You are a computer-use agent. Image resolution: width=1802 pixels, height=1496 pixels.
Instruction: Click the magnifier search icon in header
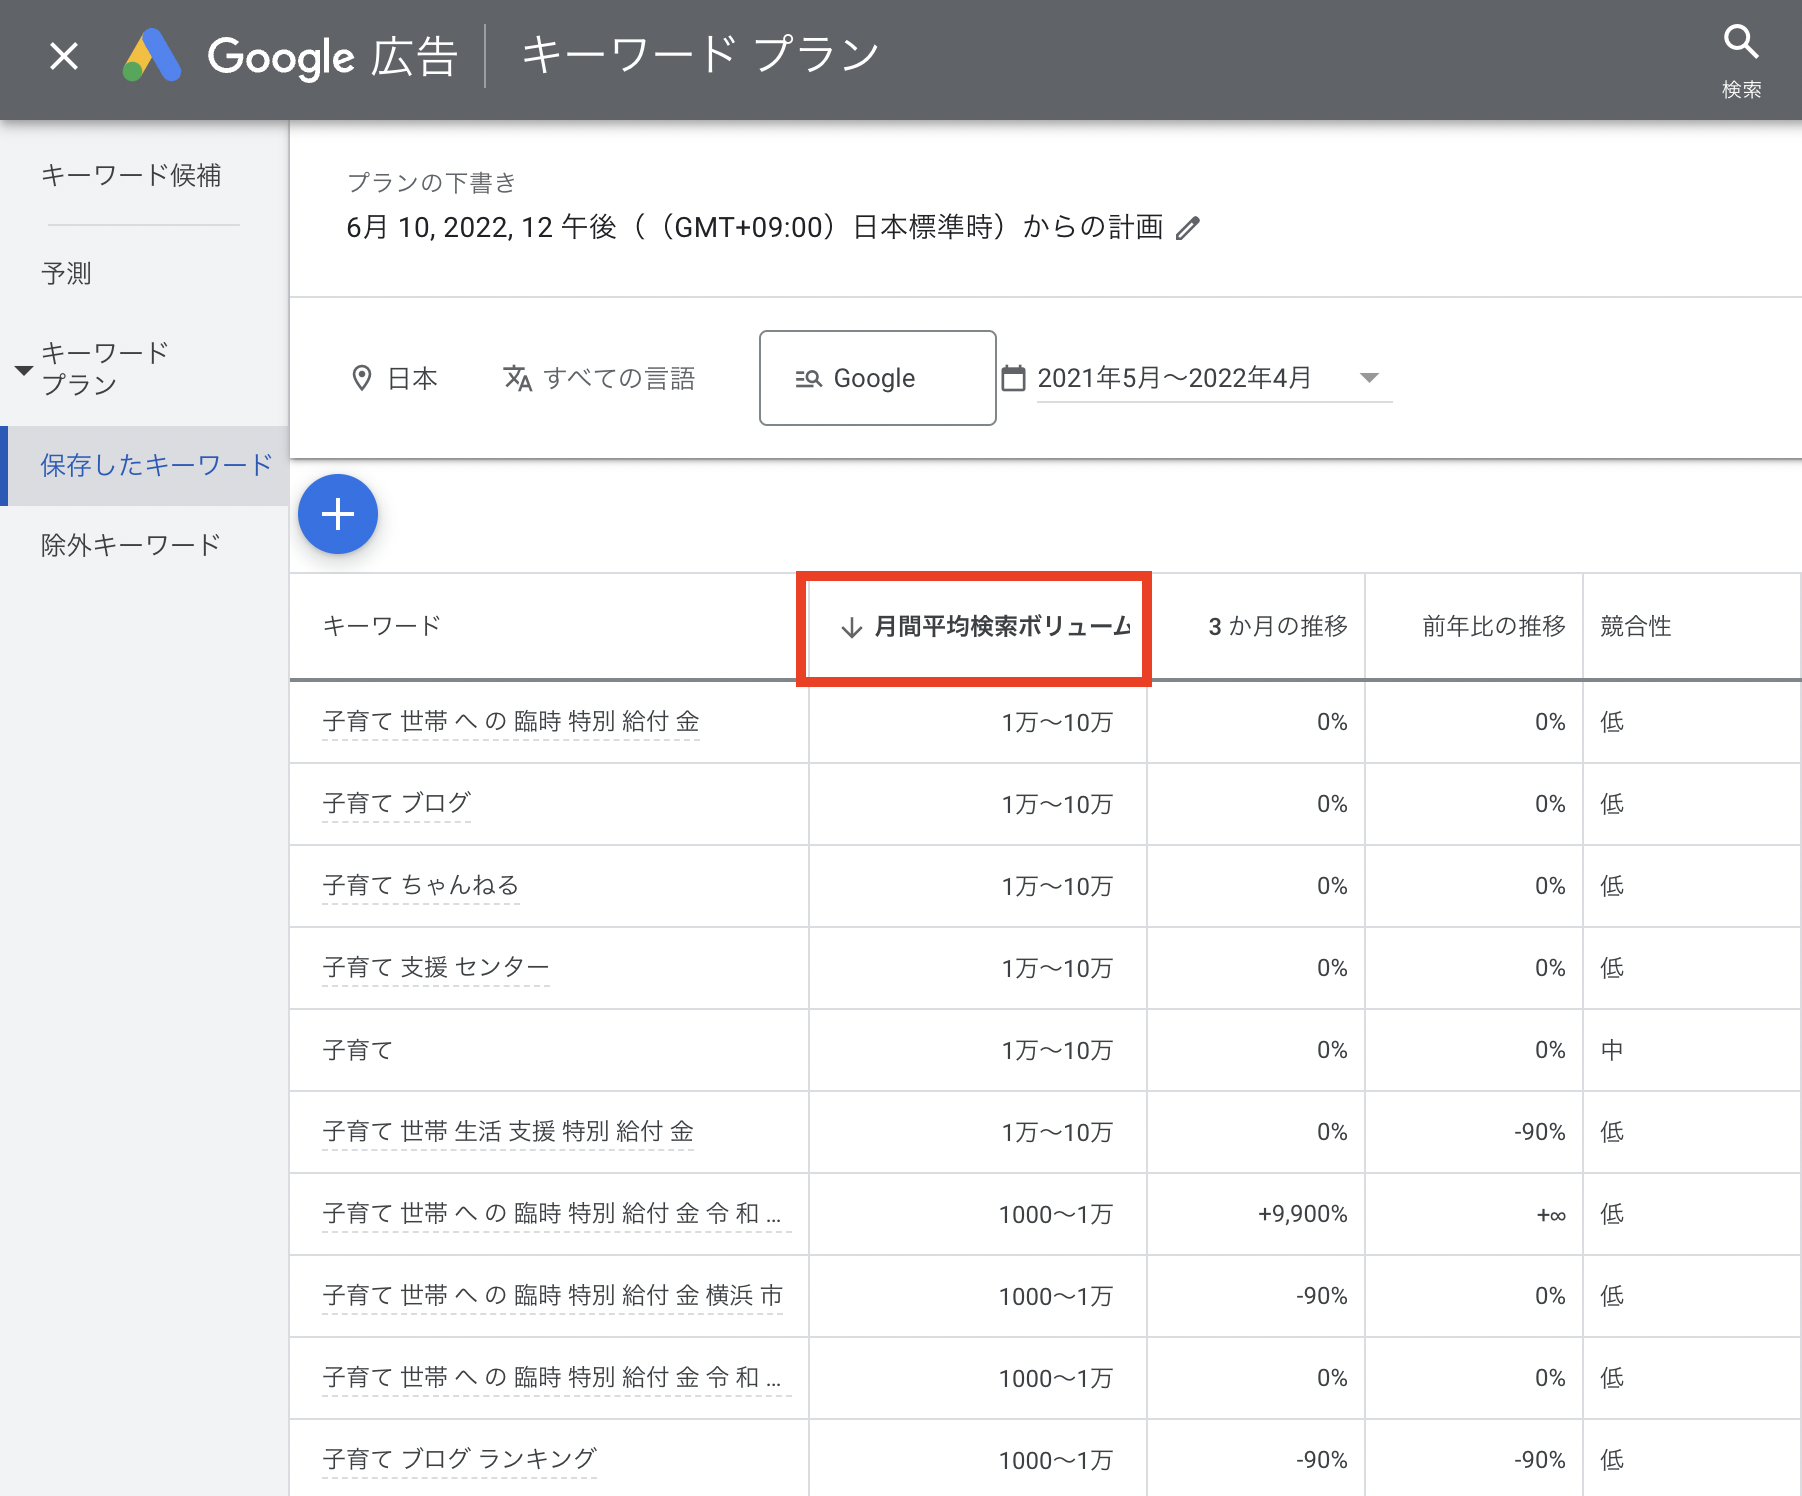1740,43
